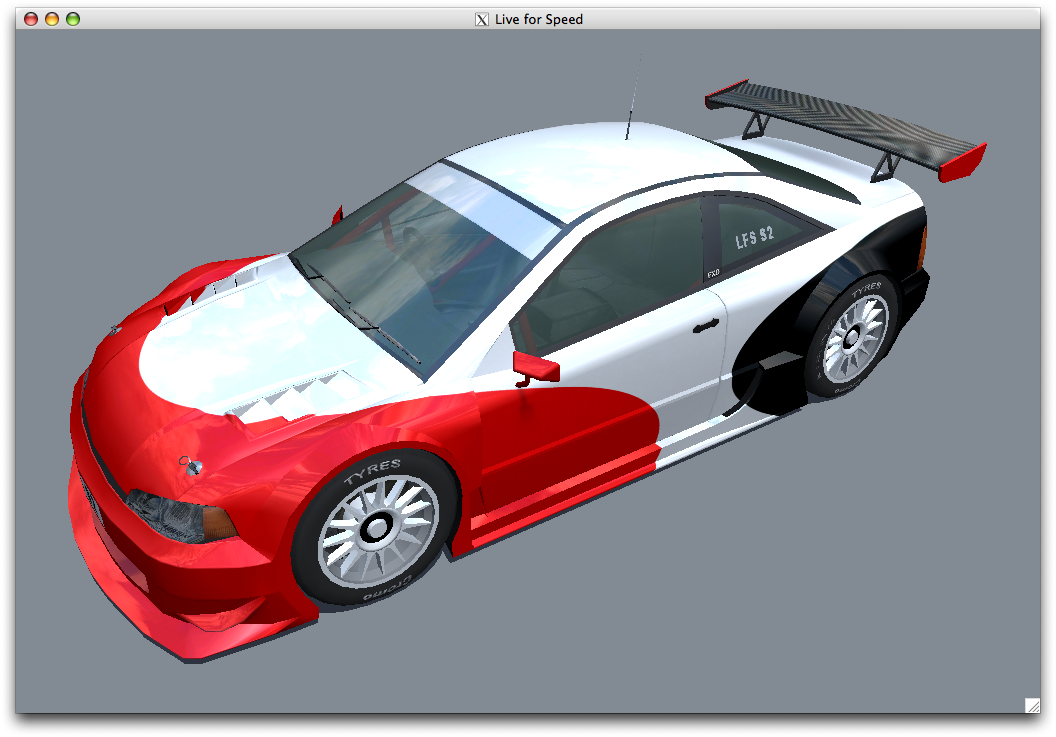Close the Live for Speed window
Image resolution: width=1056 pixels, height=737 pixels.
(x=31, y=19)
